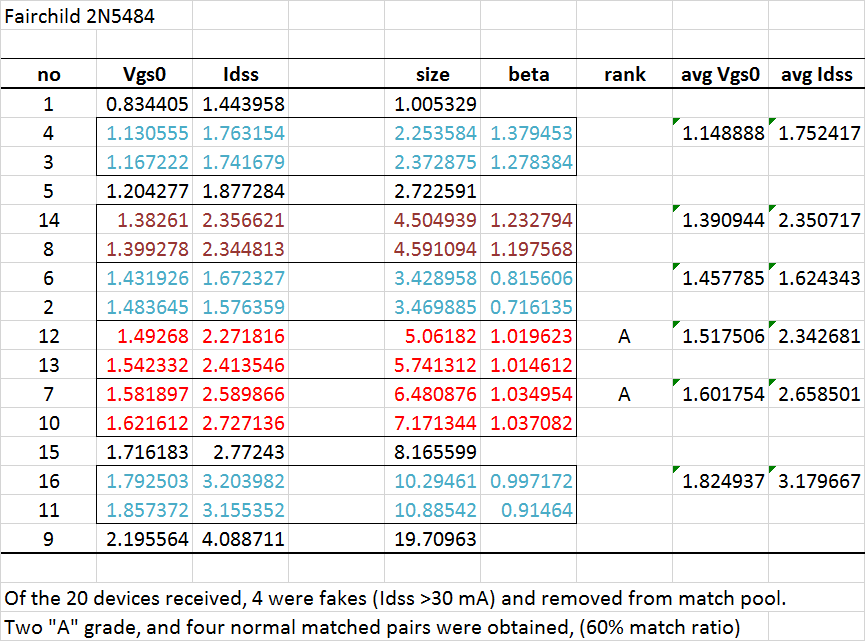
Task: Select the beta cell 0.716135
Action: pyautogui.click(x=528, y=307)
